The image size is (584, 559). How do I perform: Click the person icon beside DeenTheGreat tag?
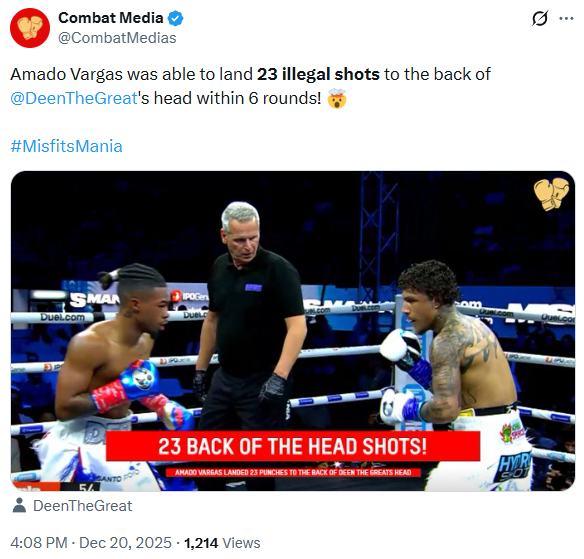19,506
